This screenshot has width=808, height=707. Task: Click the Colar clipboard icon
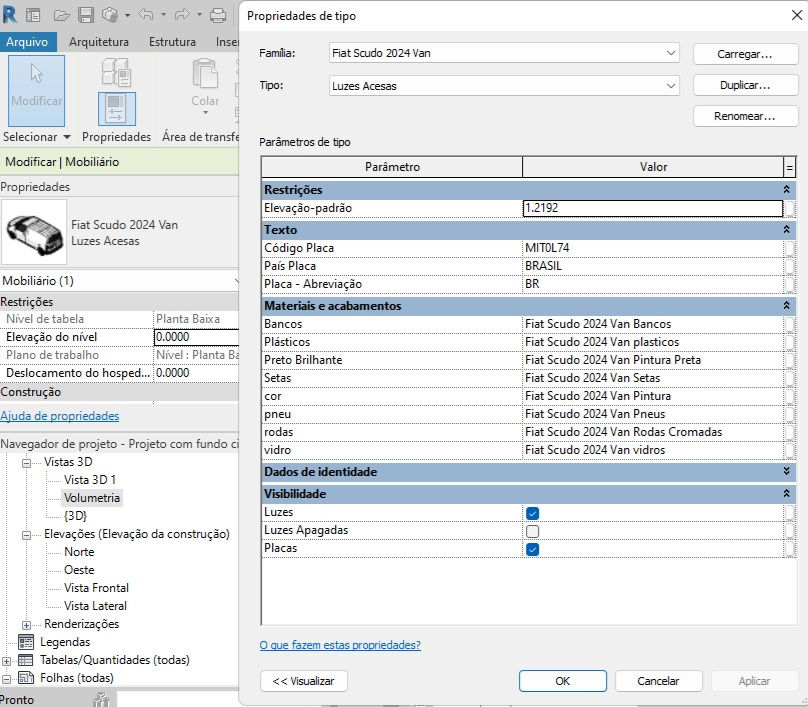point(205,74)
